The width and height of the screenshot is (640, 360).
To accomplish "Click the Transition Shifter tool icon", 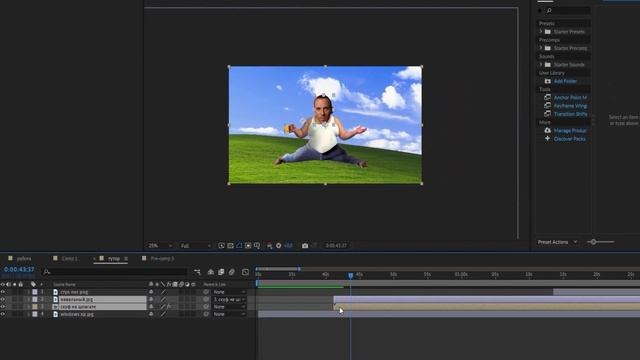I will click(x=548, y=114).
